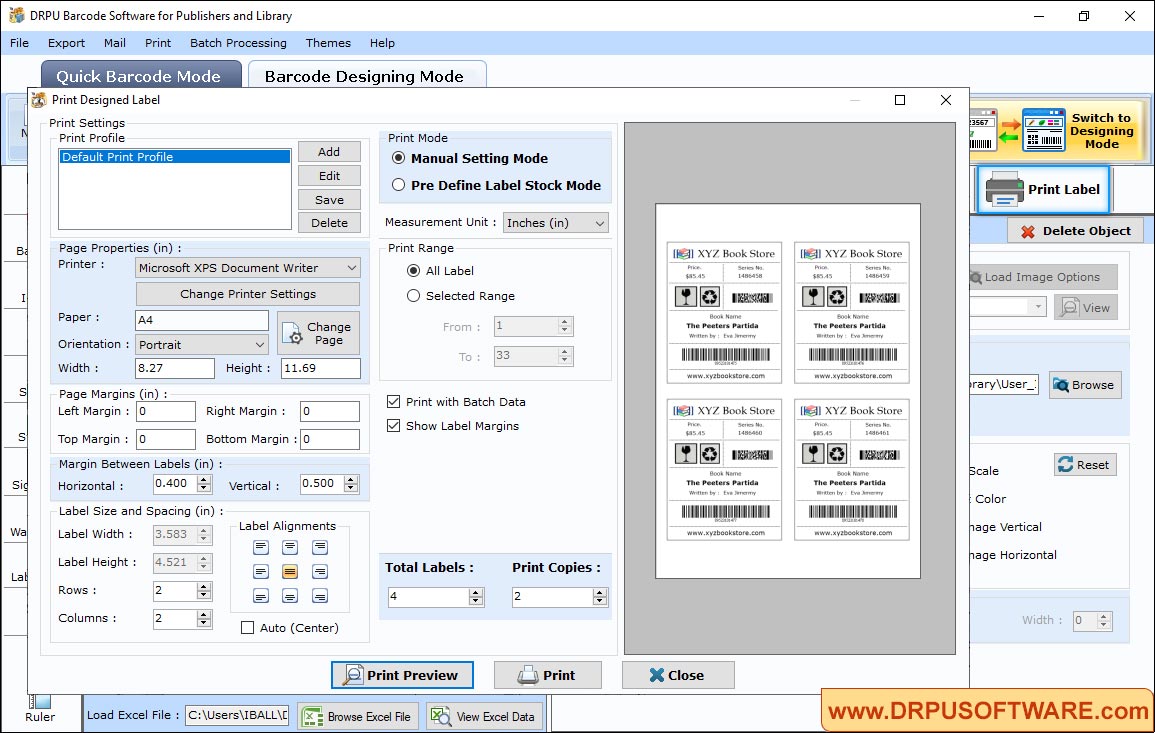Select bottom-right label alignment icon

(320, 596)
